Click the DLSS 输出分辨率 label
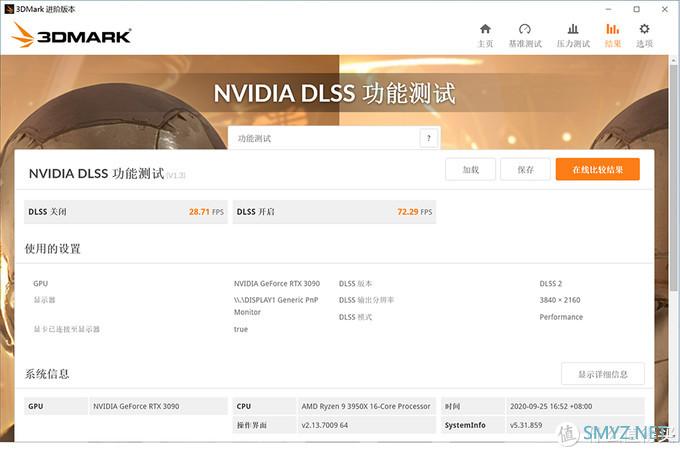 [x=366, y=300]
